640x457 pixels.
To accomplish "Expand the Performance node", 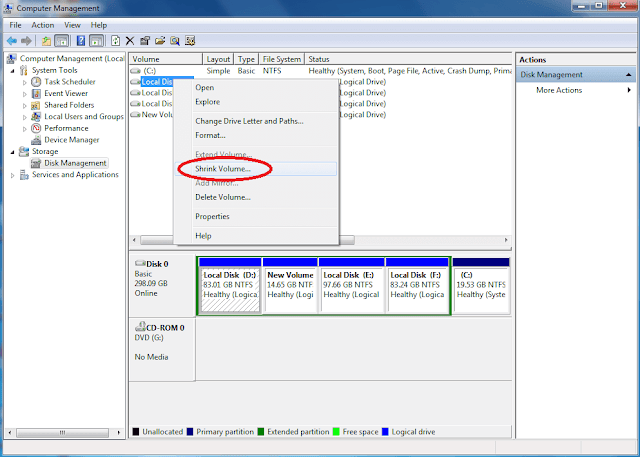I will 24,129.
